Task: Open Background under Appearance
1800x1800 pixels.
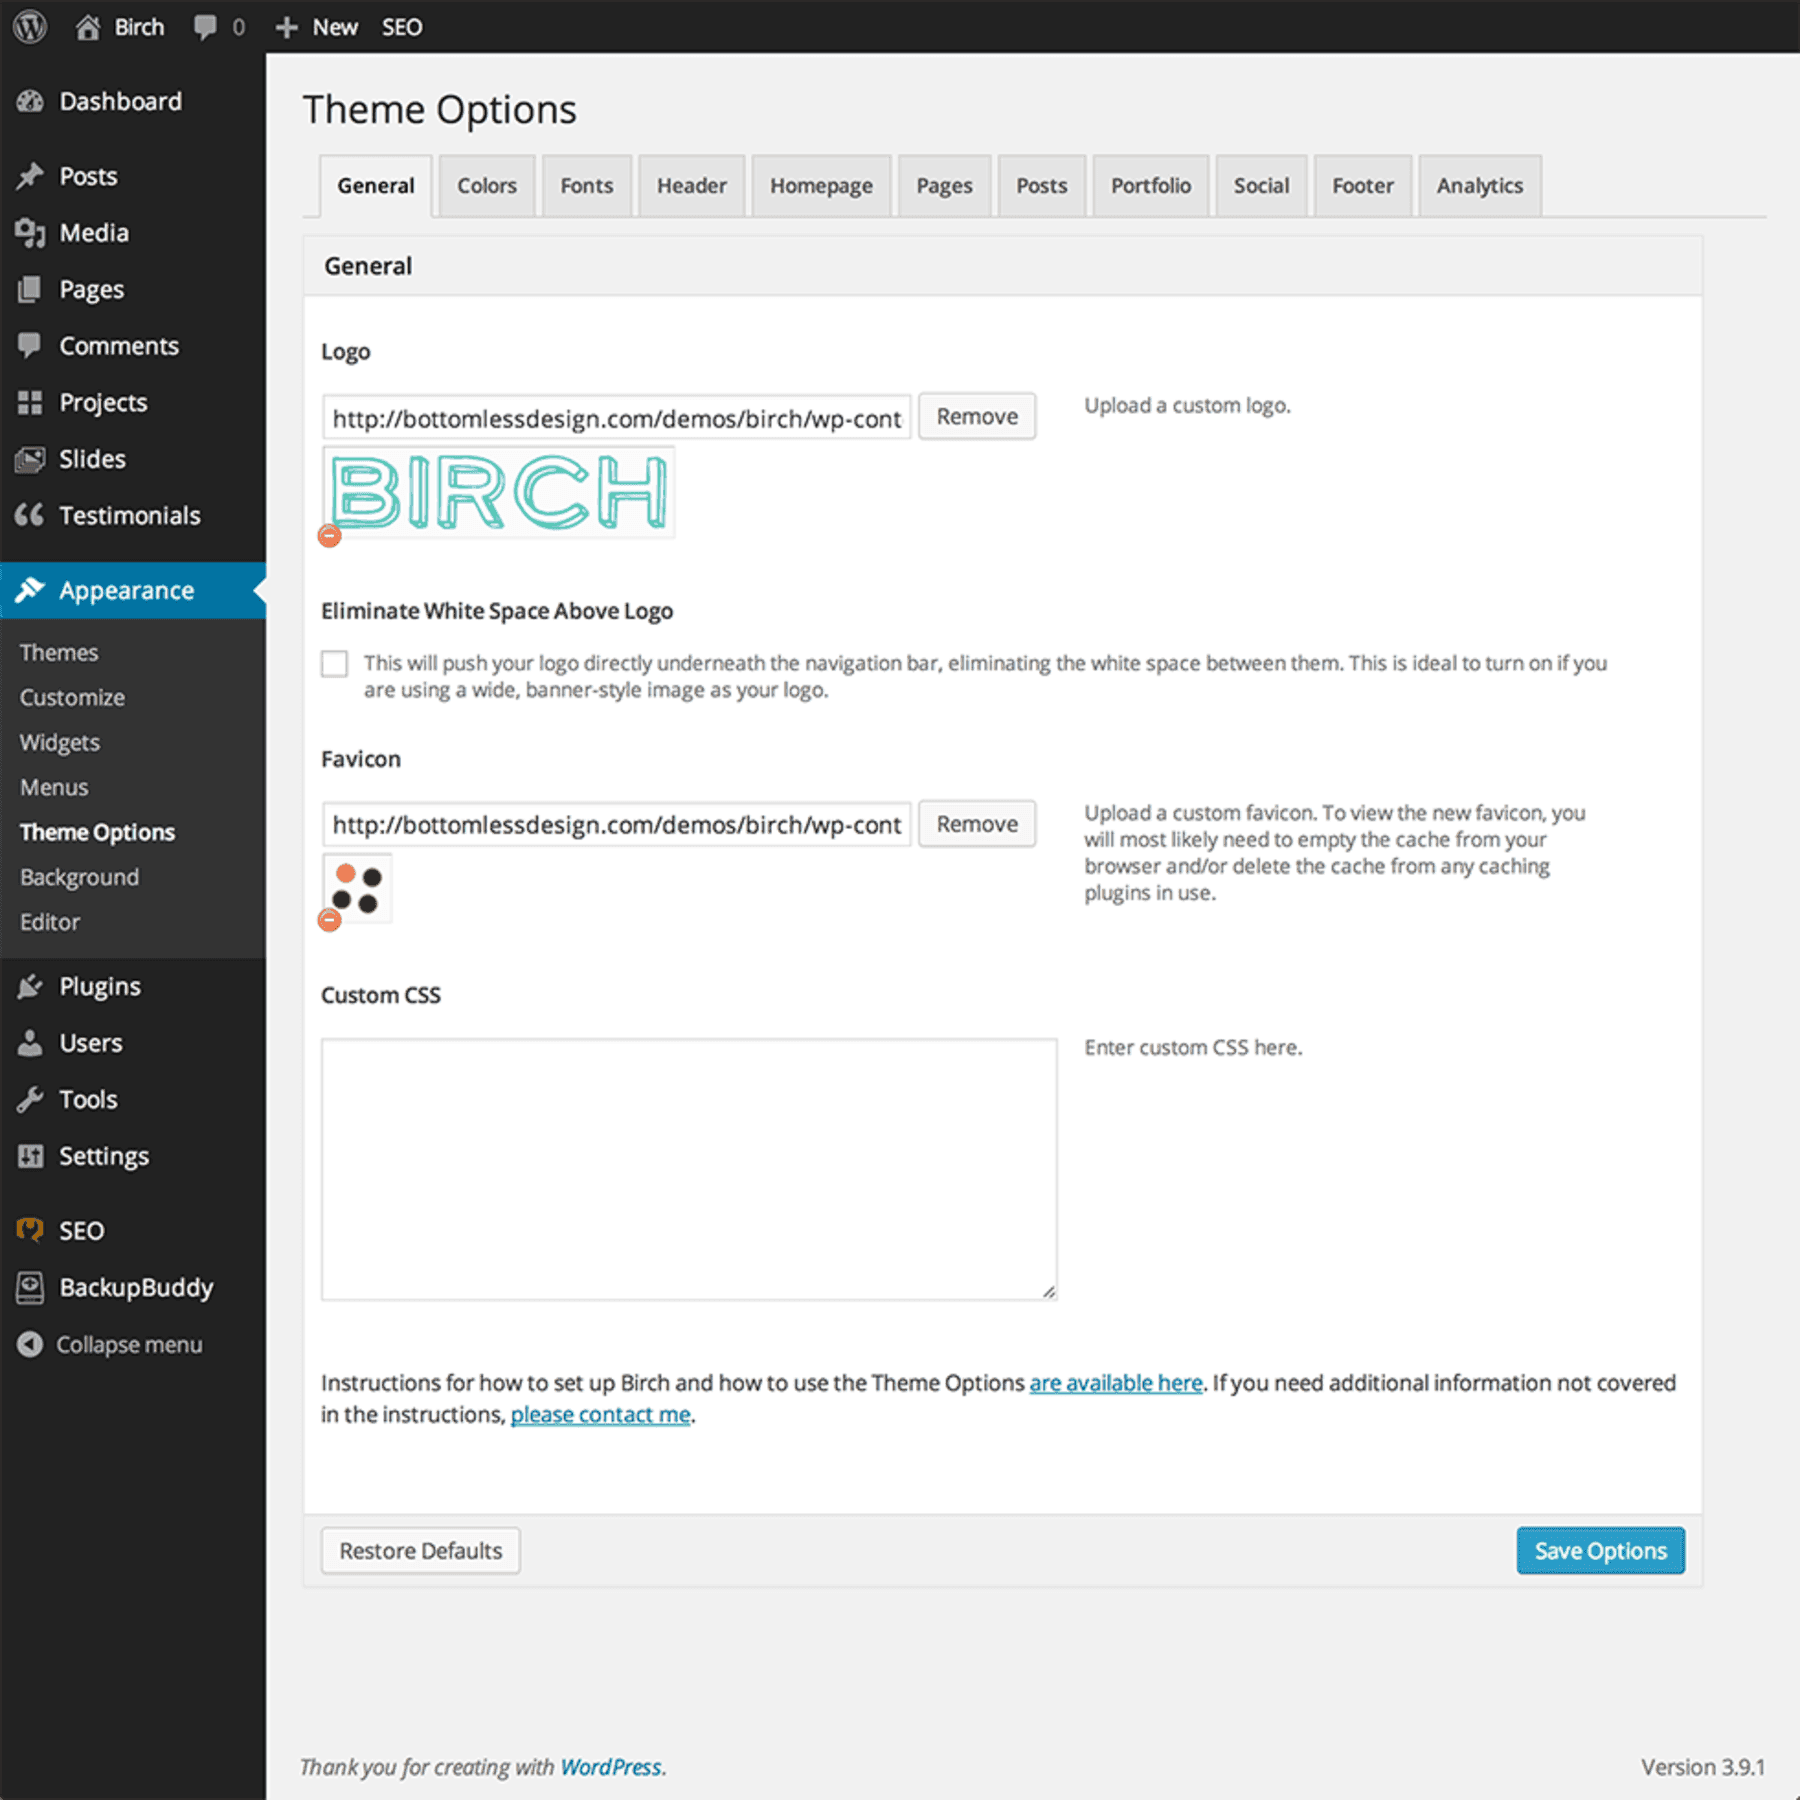Action: (x=79, y=877)
